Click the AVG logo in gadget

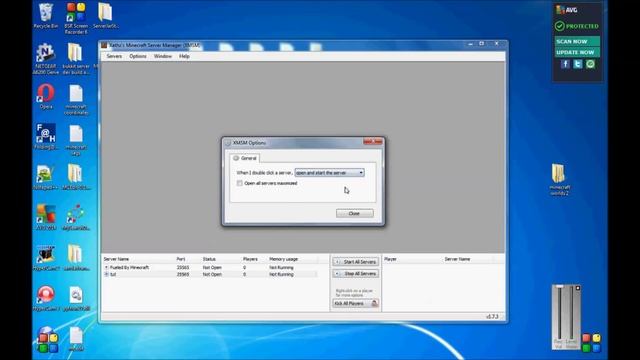click(x=567, y=10)
